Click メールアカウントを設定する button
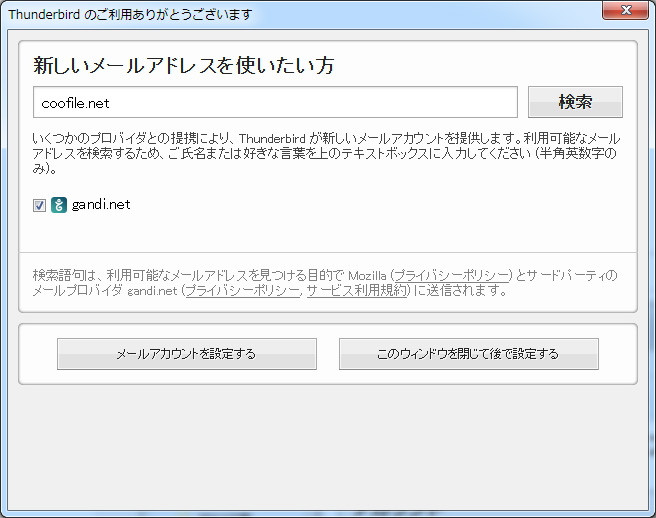The width and height of the screenshot is (656, 518). coord(187,354)
